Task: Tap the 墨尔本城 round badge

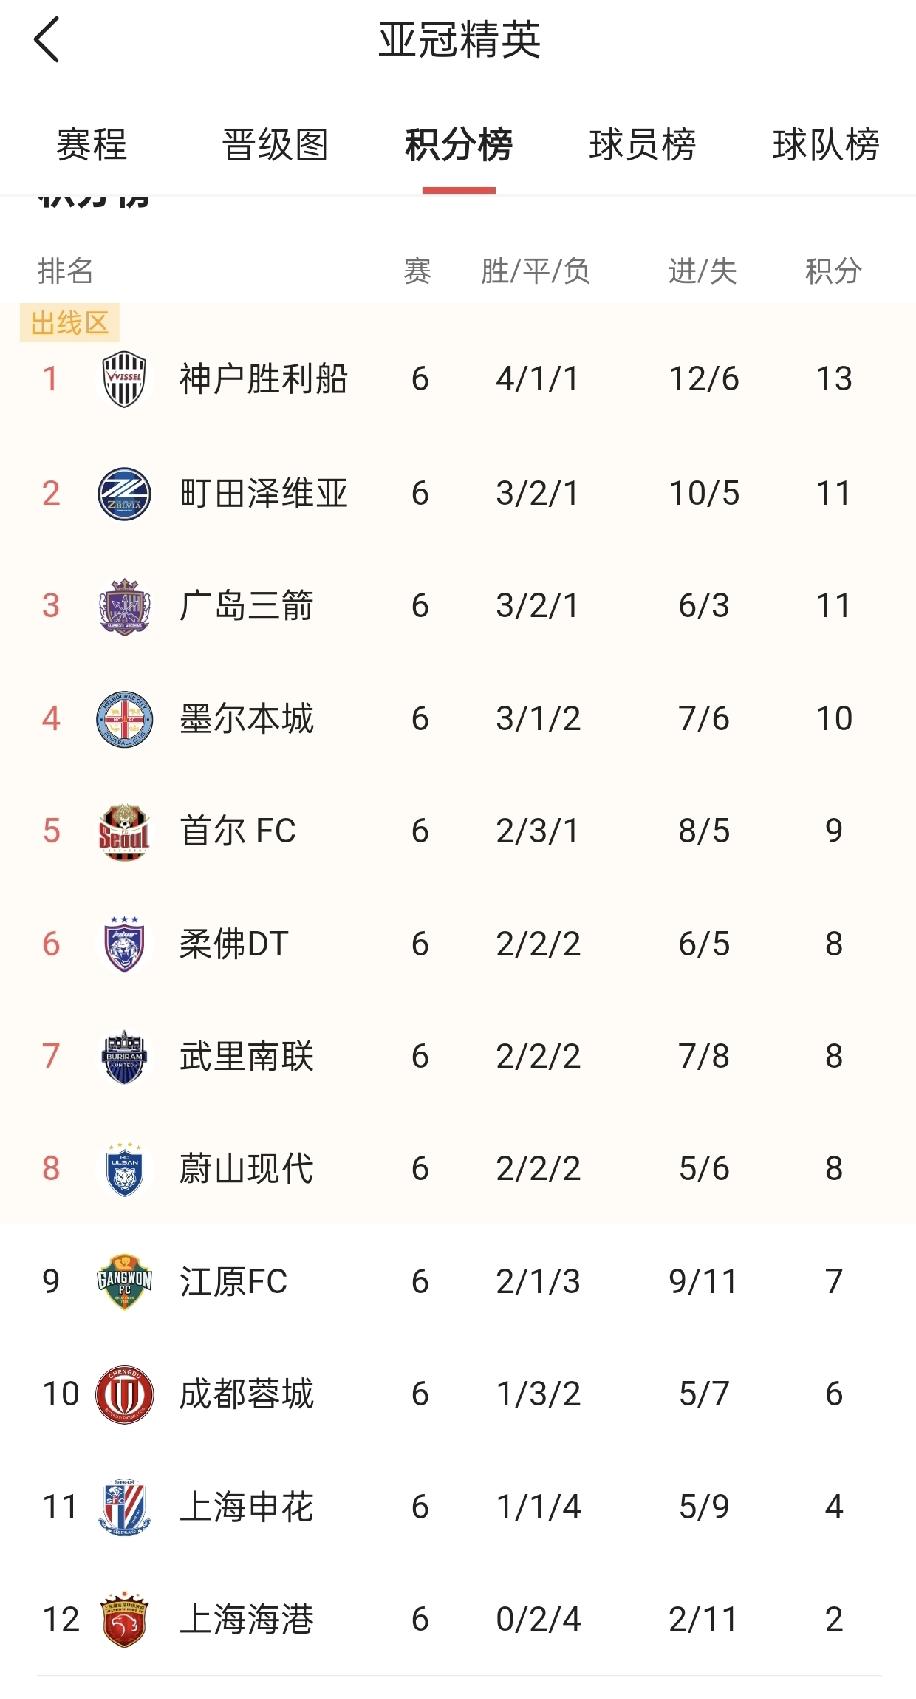Action: 124,719
